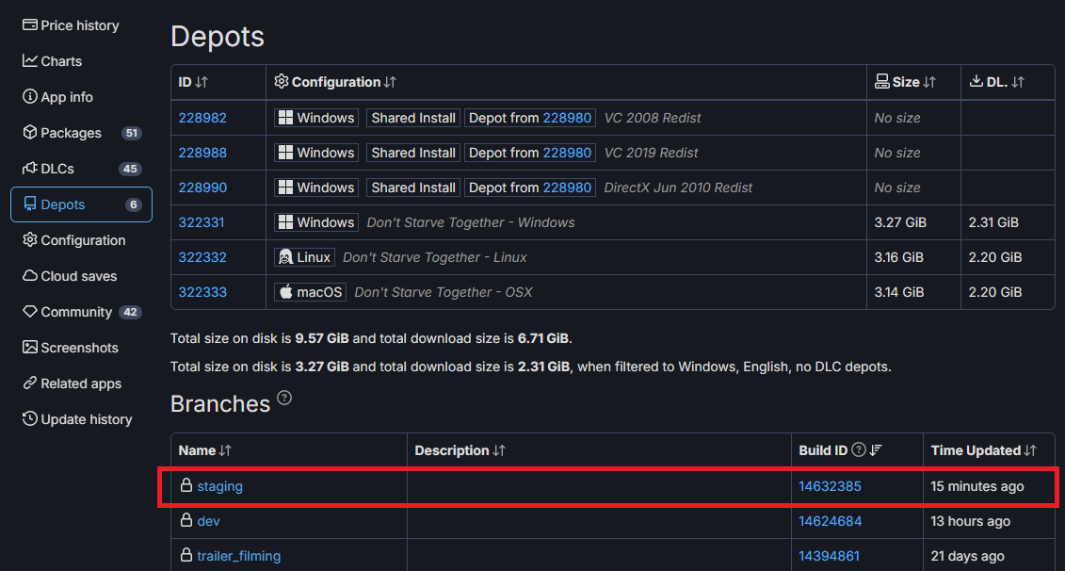Viewport: 1065px width, 571px height.
Task: Click the Shared Install tag for depot 228988
Action: point(413,153)
